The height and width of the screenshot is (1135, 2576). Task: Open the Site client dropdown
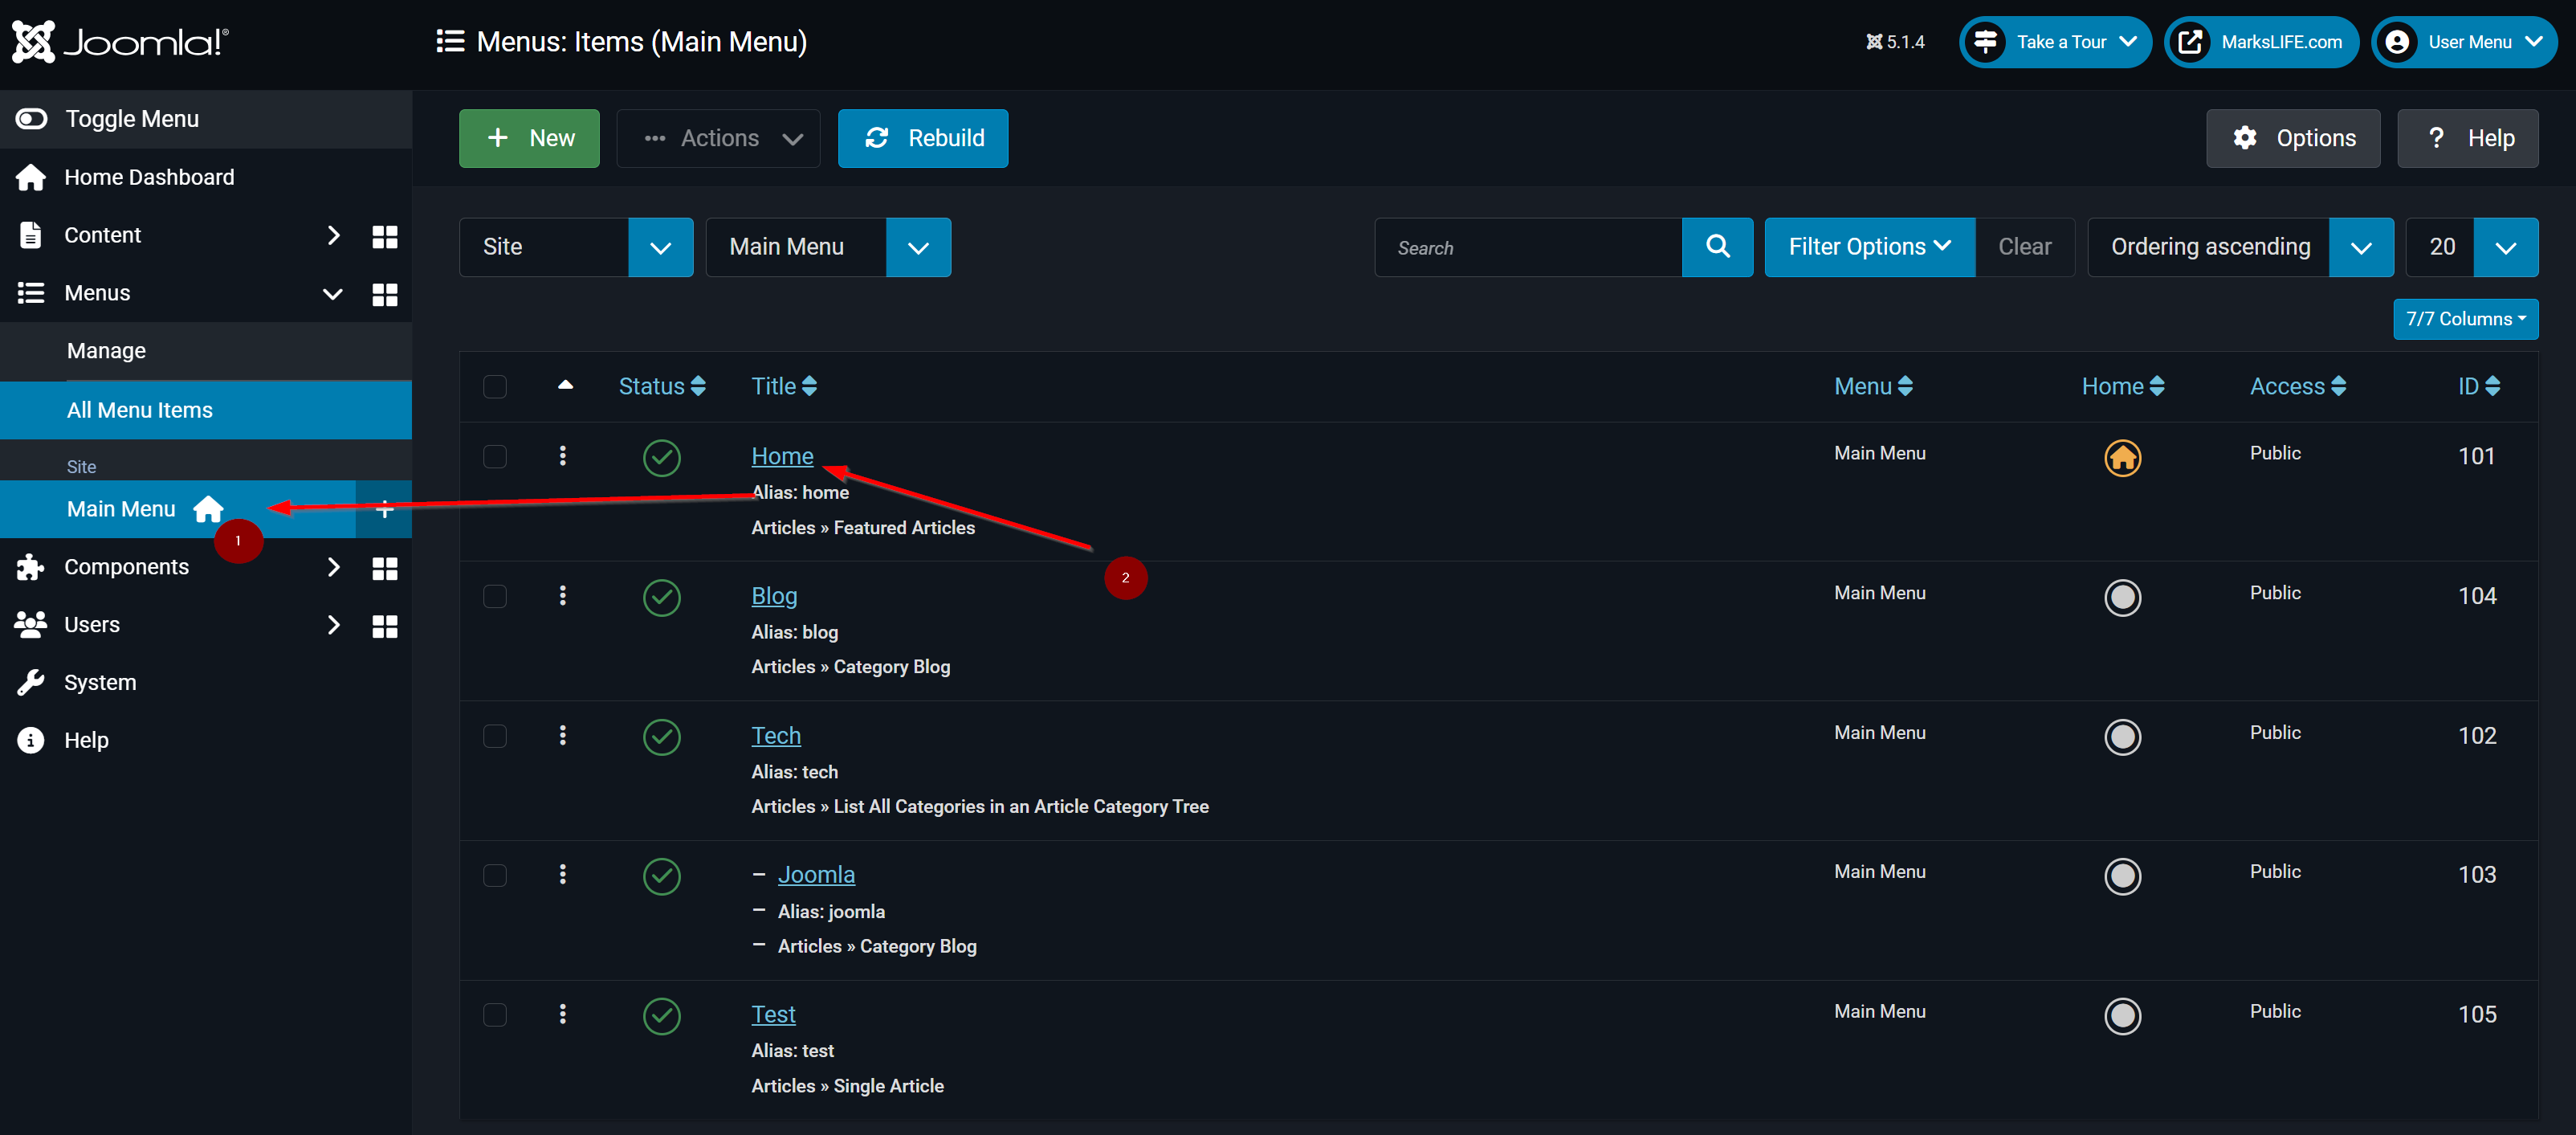coord(576,247)
